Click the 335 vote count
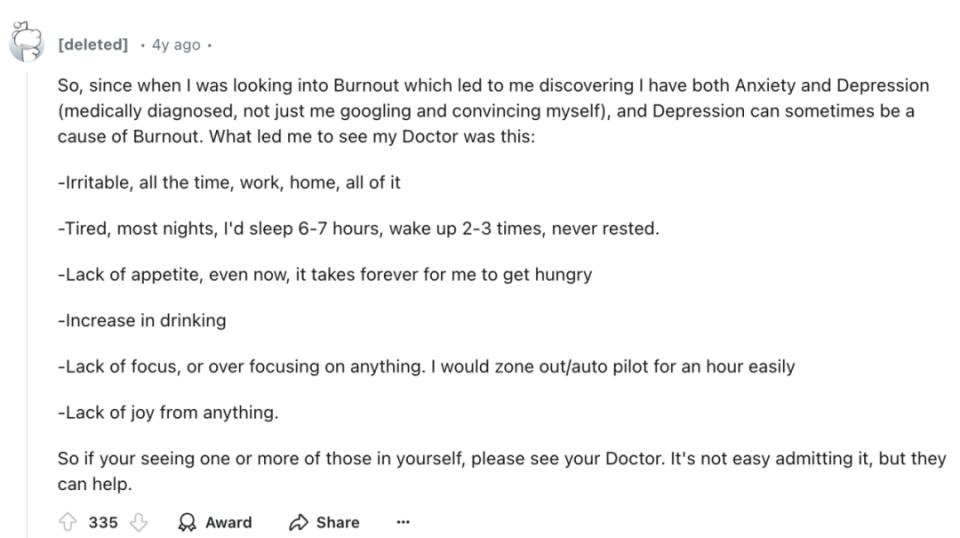The height and width of the screenshot is (538, 960). pos(103,522)
